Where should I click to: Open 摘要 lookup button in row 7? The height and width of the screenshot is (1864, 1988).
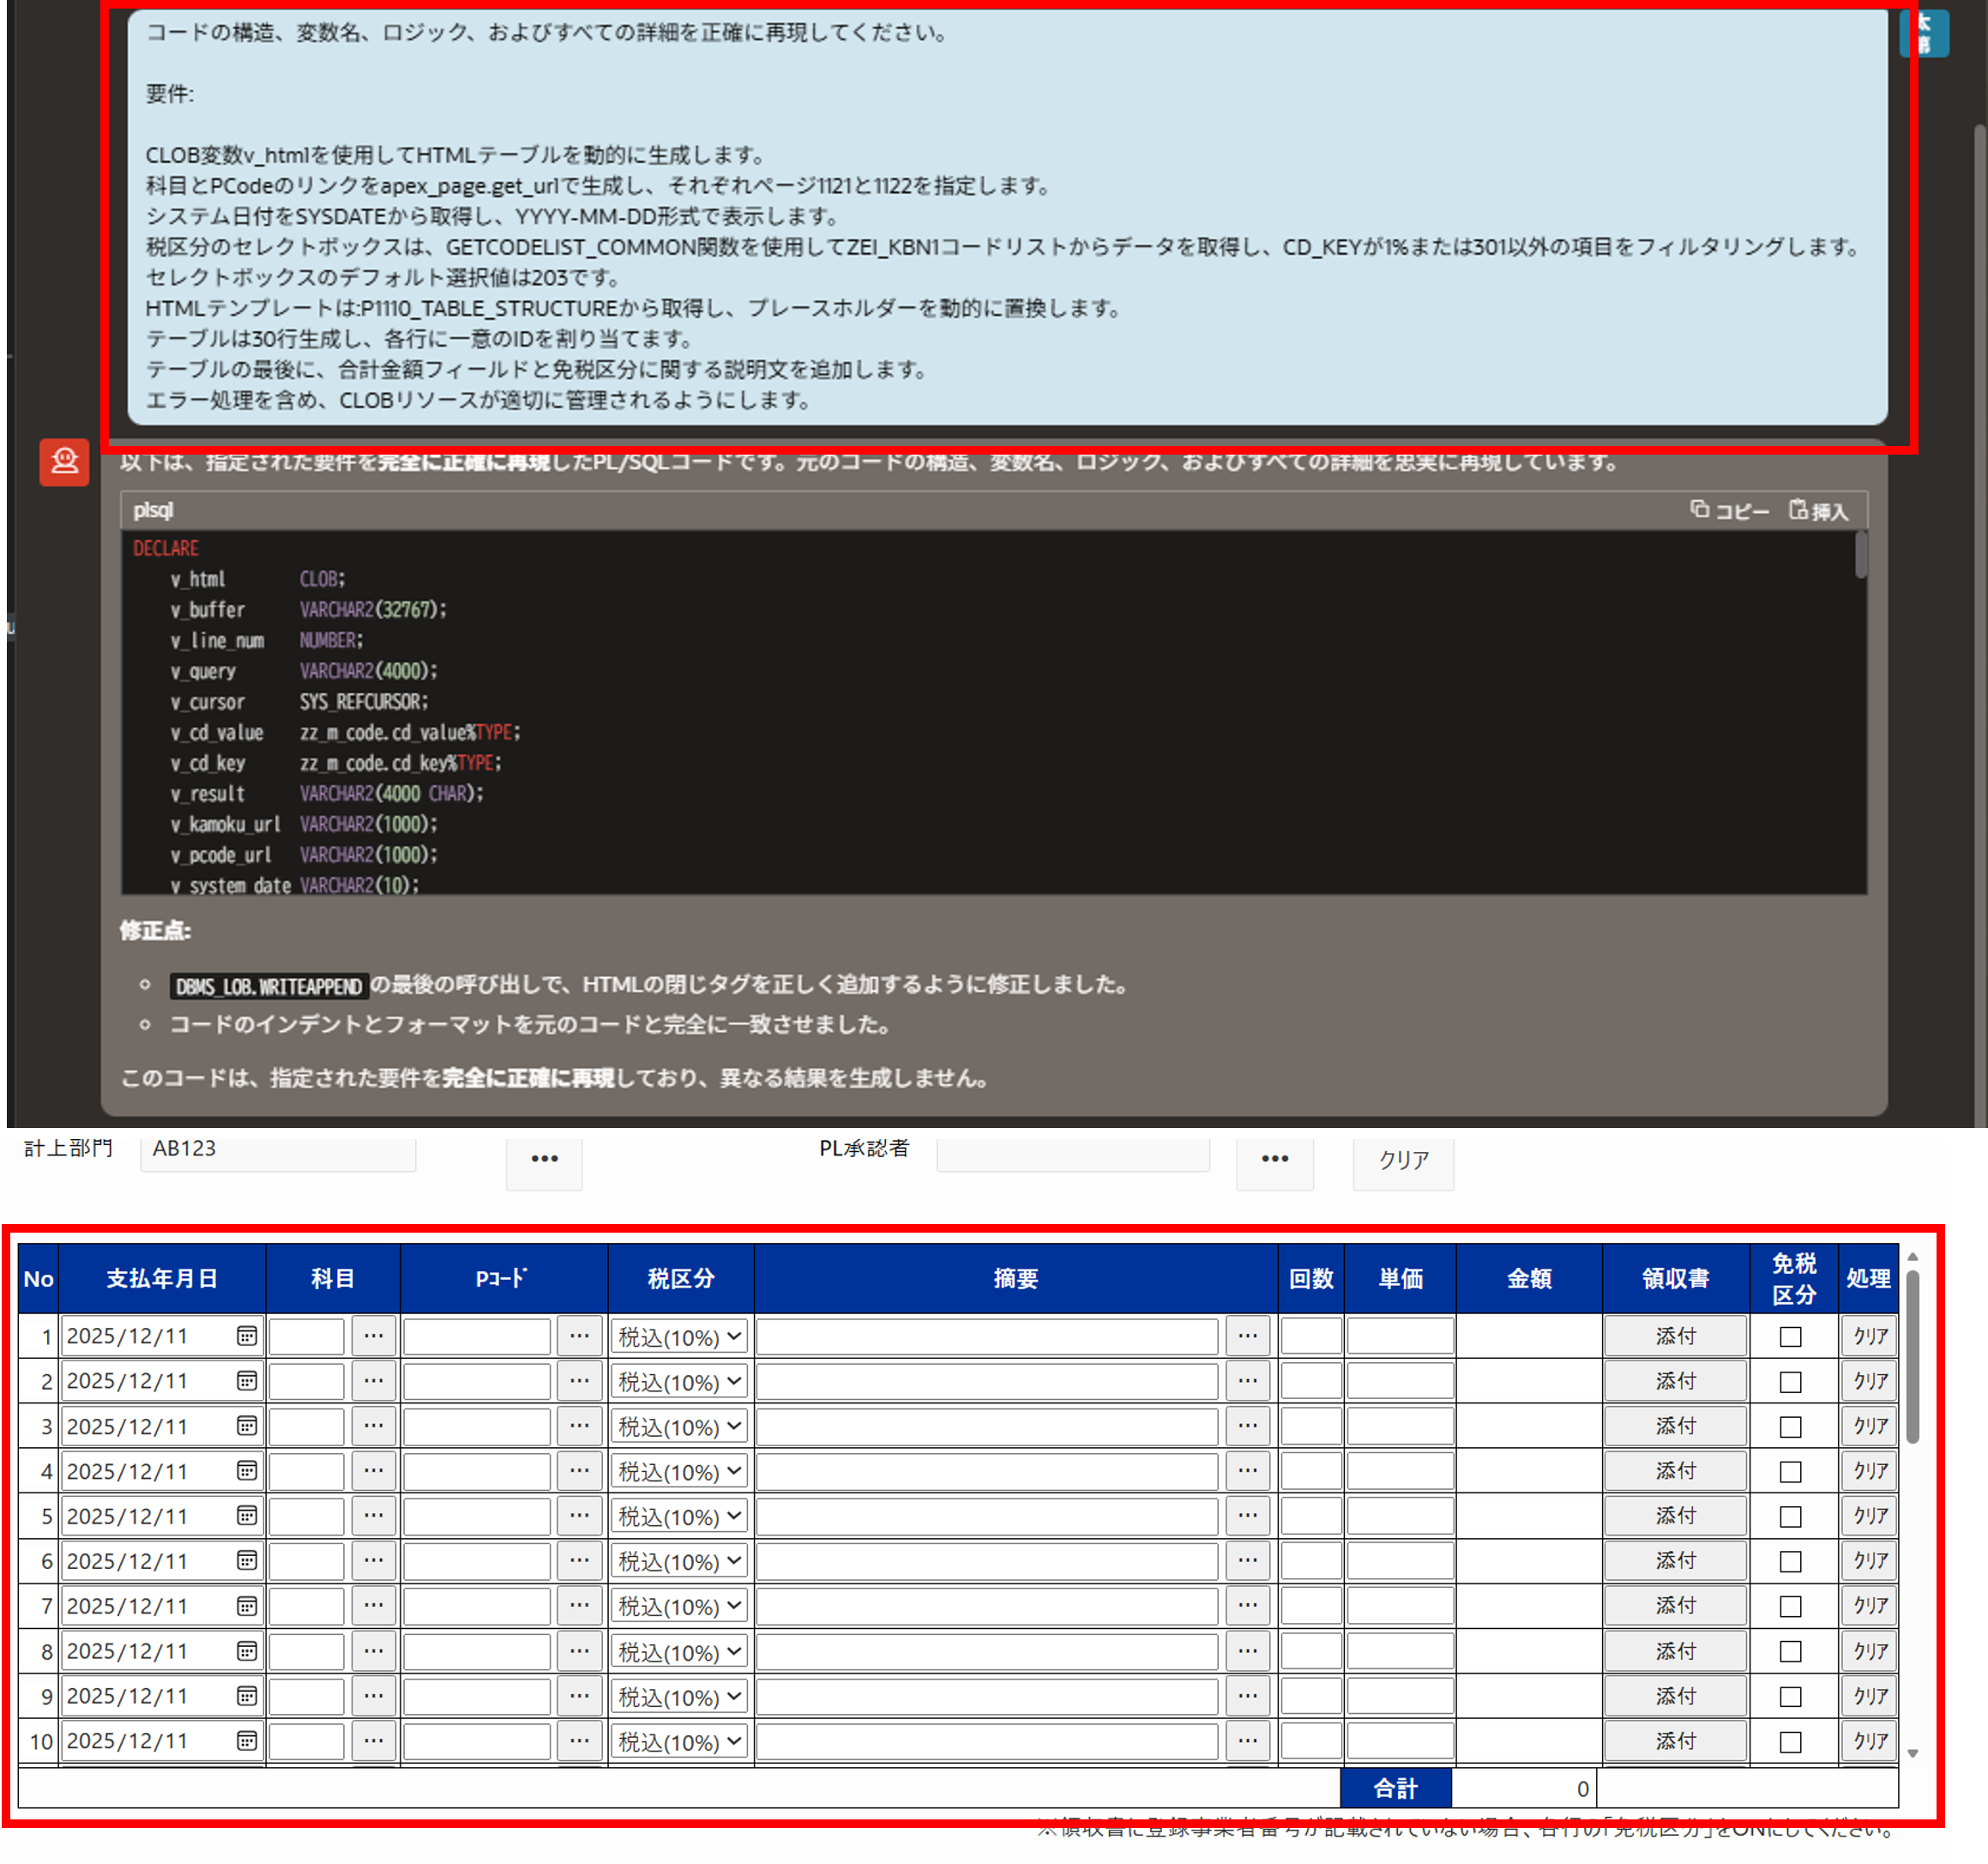[x=1247, y=1606]
